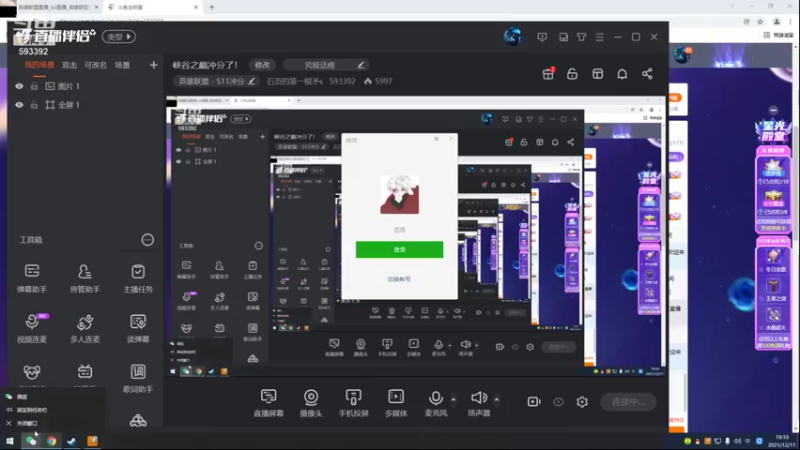Add 直播屏幕 screen capture source
Viewport: 800px width, 450px height.
pos(268,403)
